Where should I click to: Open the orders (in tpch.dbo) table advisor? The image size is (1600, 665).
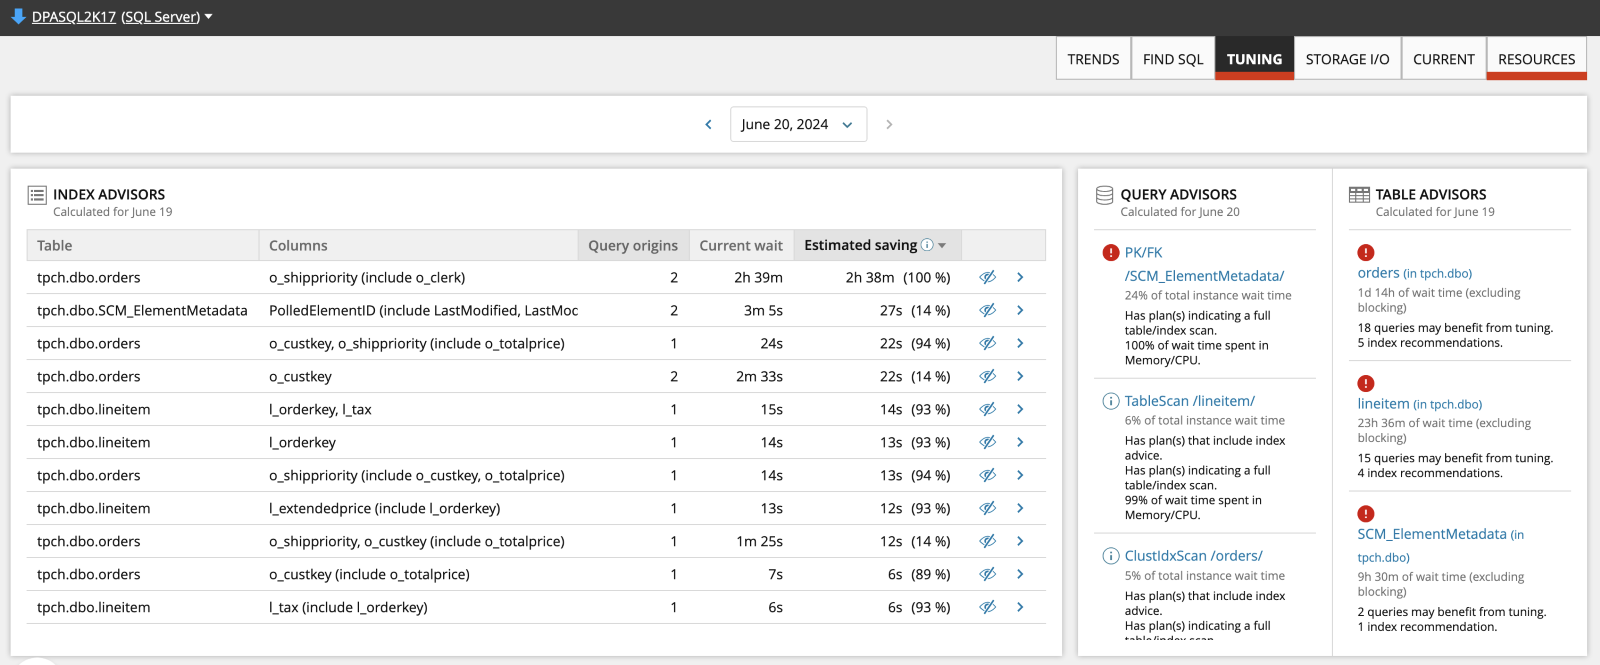coord(1414,273)
